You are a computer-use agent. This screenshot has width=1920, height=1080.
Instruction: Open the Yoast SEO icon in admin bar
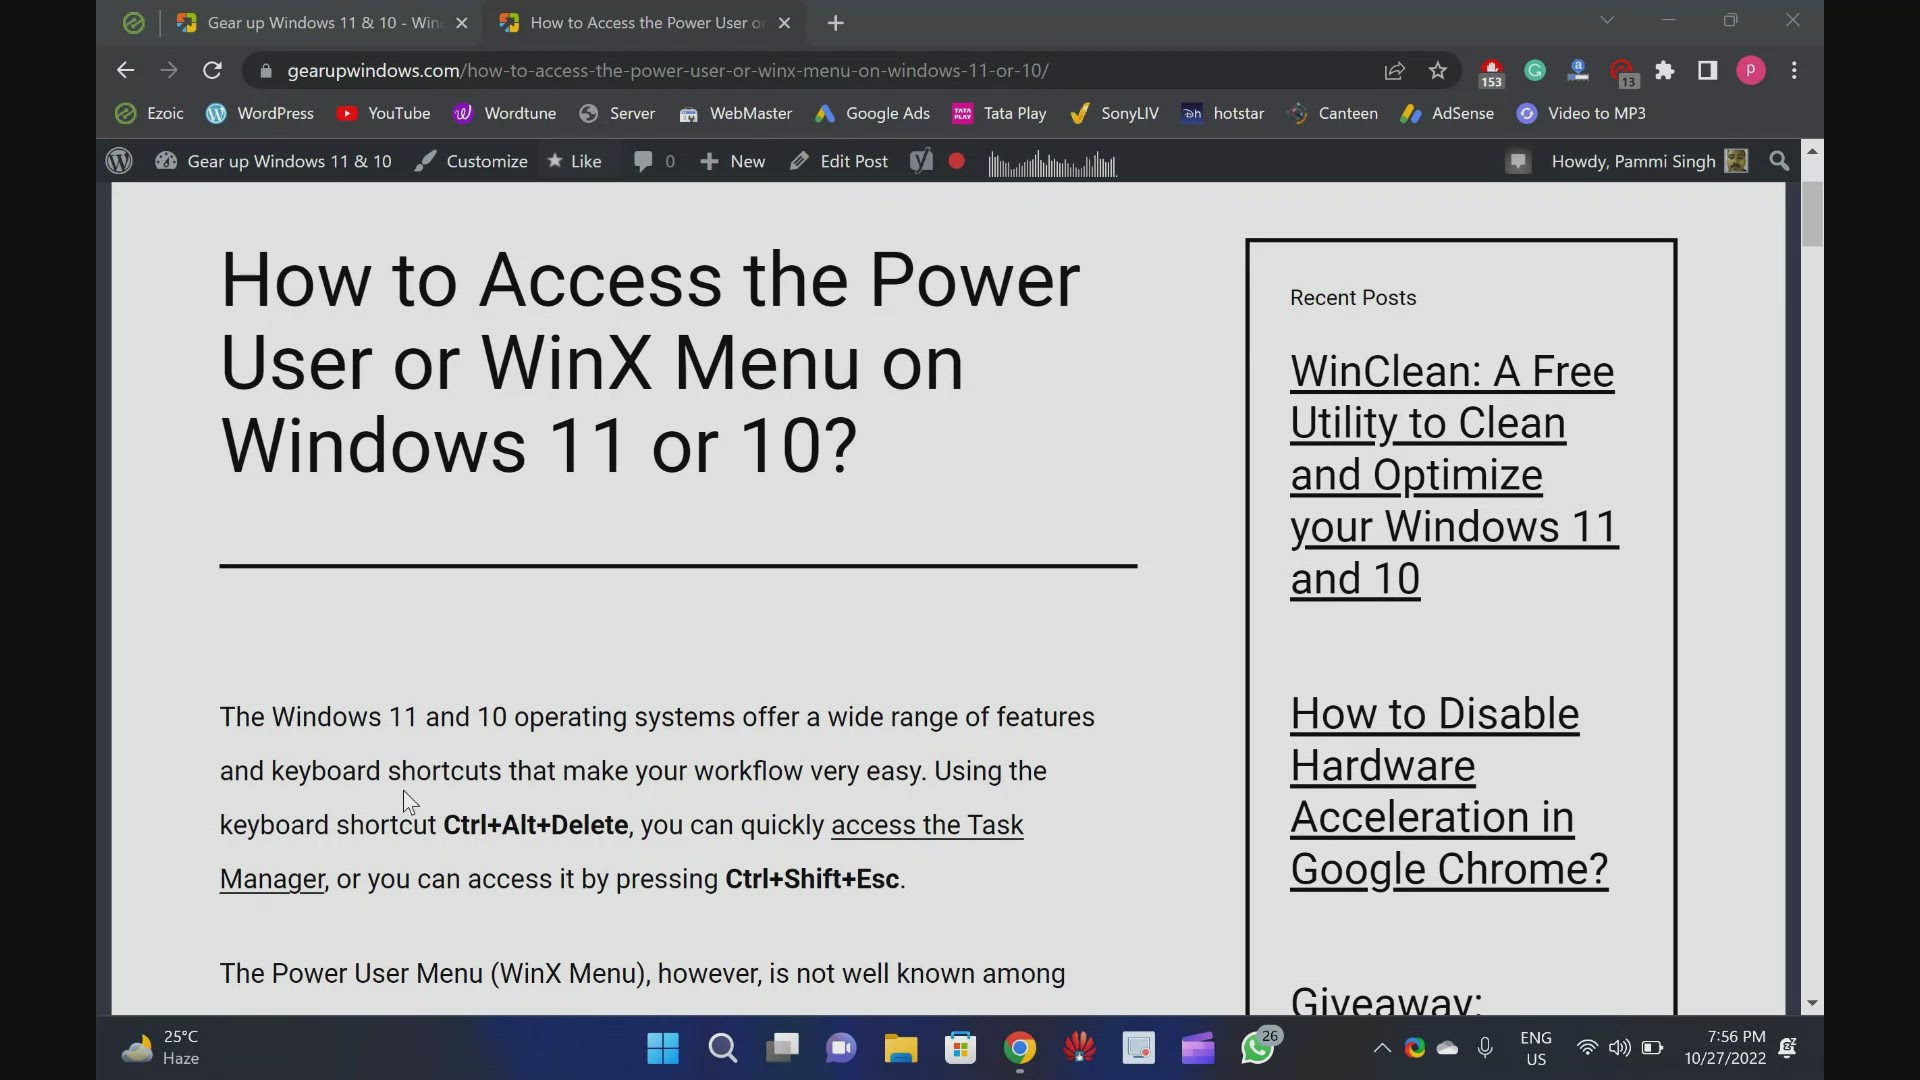pyautogui.click(x=921, y=161)
